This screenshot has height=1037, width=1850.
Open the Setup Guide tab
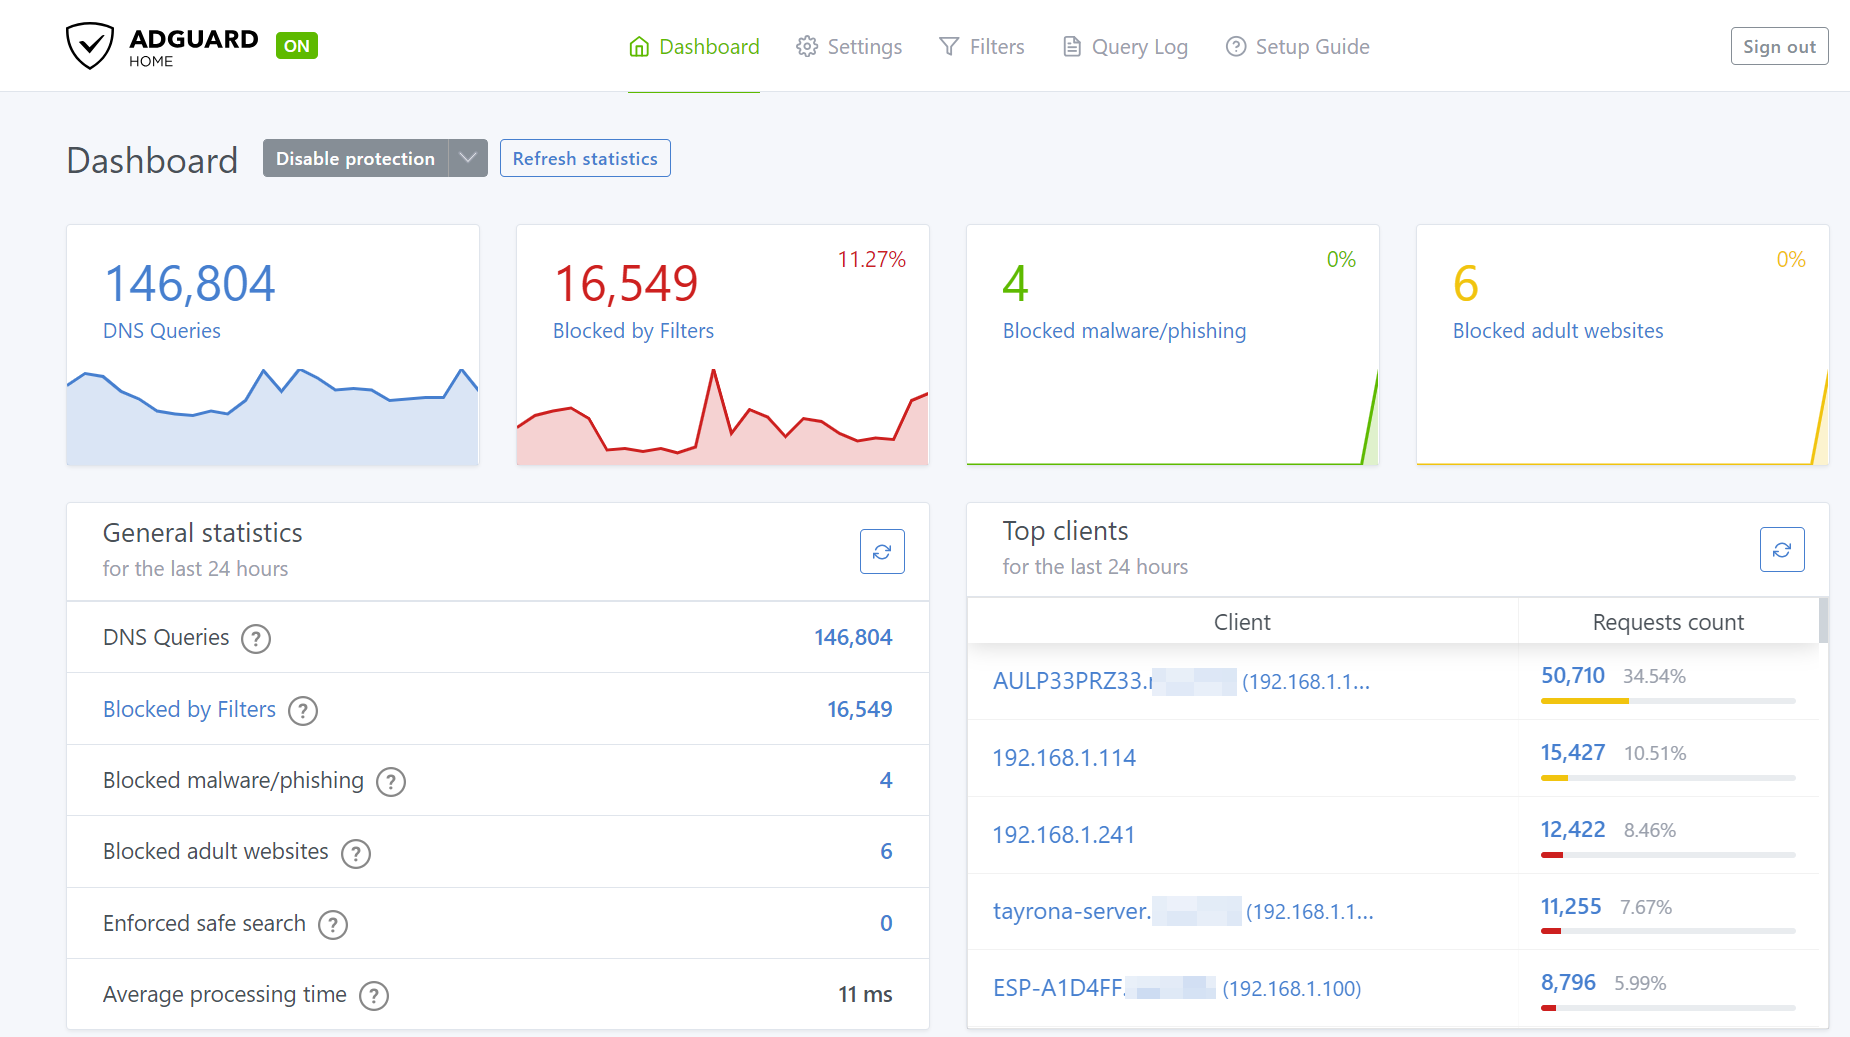(1297, 47)
